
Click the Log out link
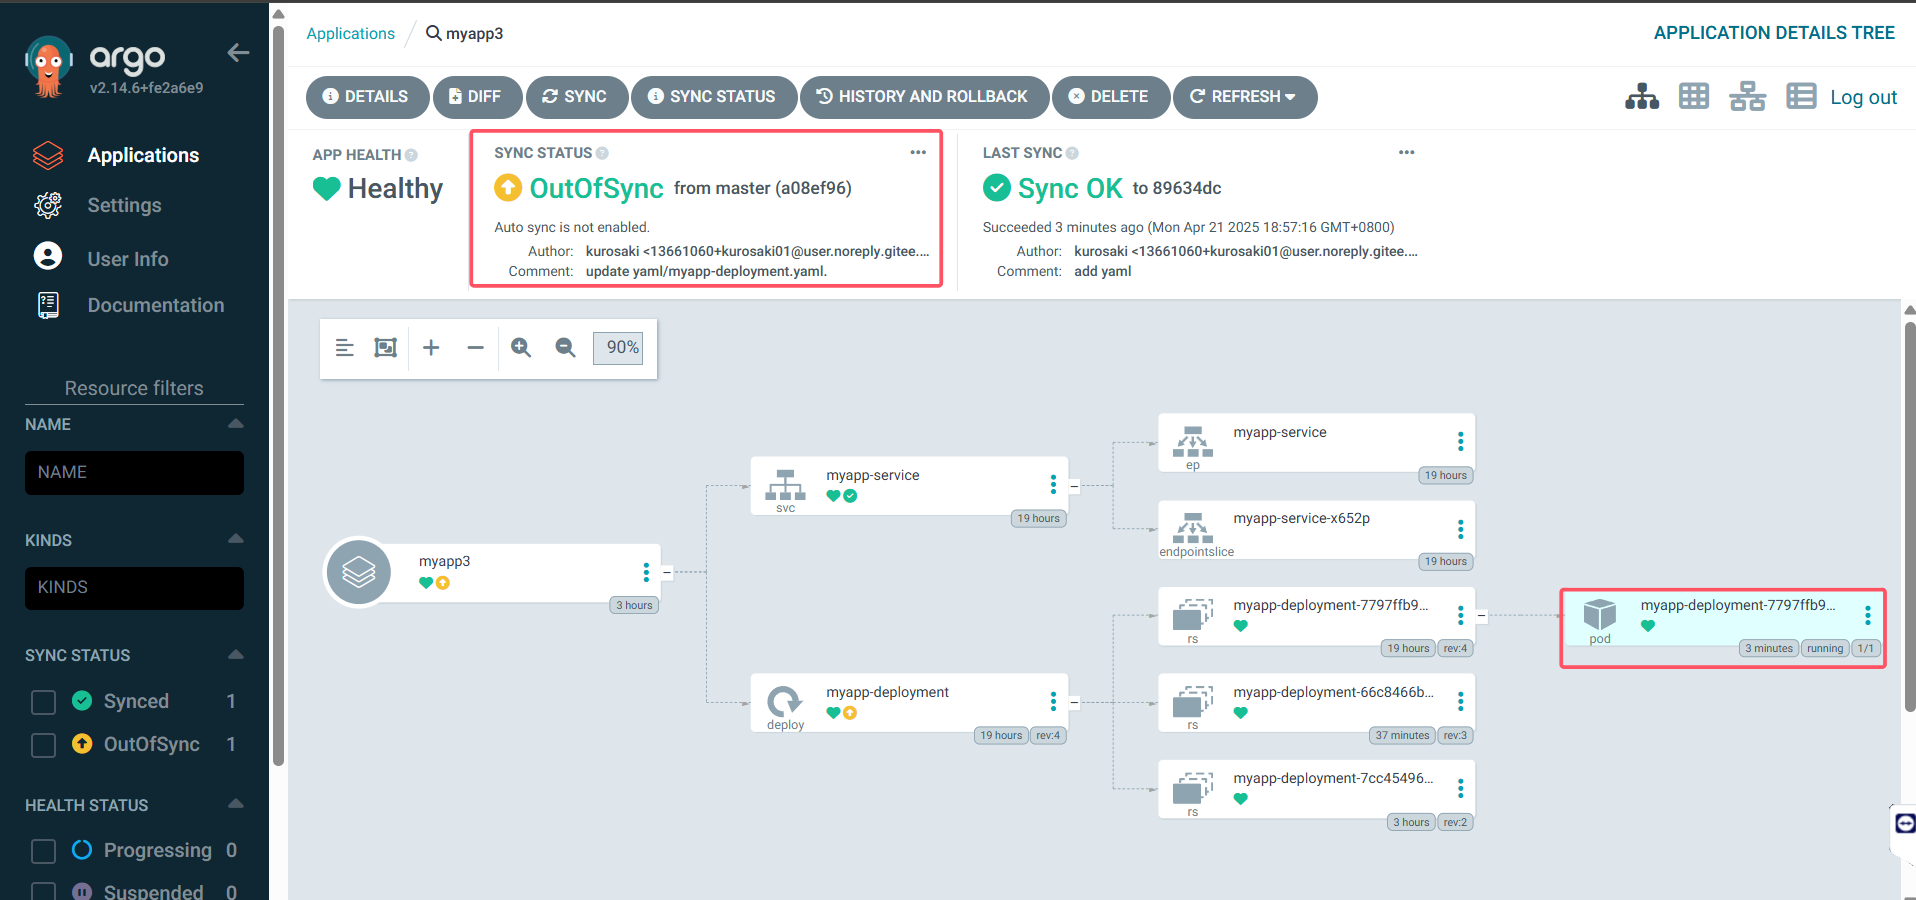[1863, 97]
